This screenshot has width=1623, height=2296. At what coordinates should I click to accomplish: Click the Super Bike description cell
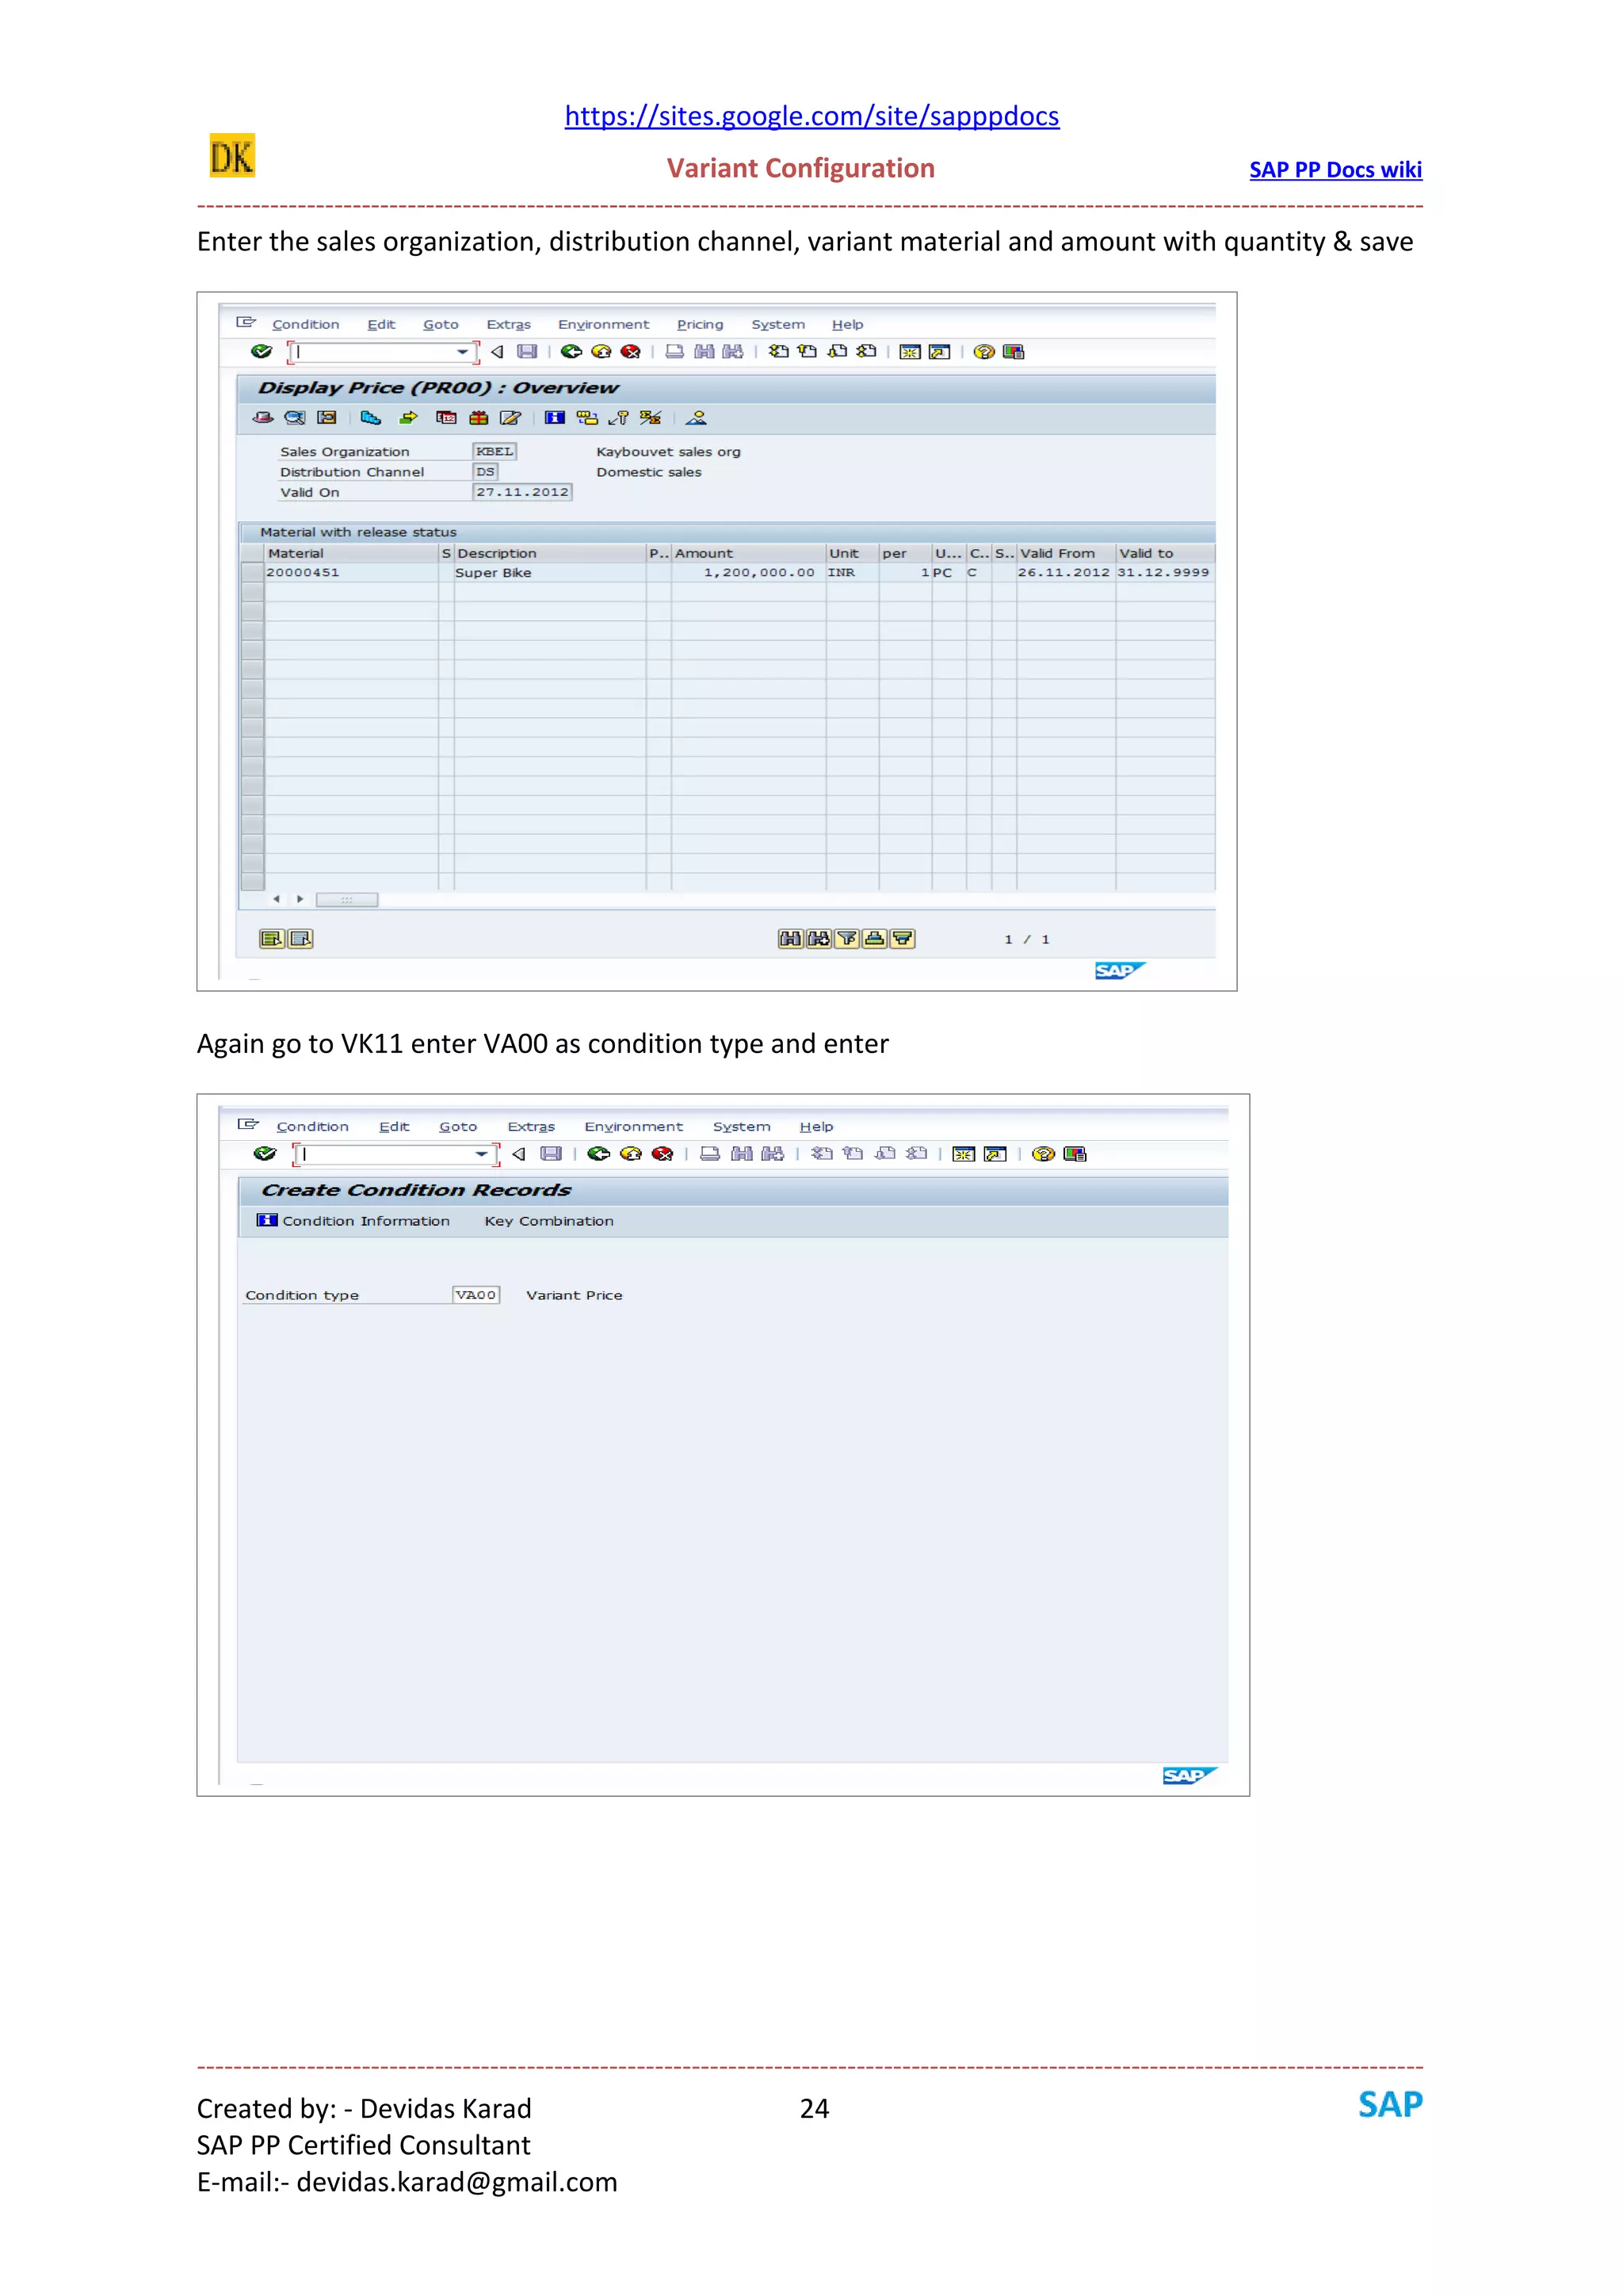[x=549, y=573]
